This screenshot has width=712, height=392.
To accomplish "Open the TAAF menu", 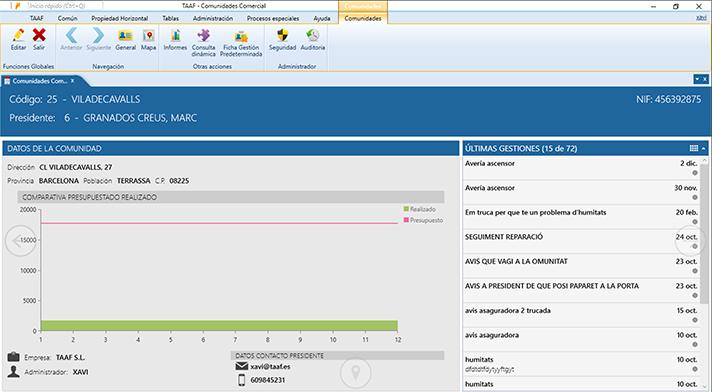I will [37, 18].
